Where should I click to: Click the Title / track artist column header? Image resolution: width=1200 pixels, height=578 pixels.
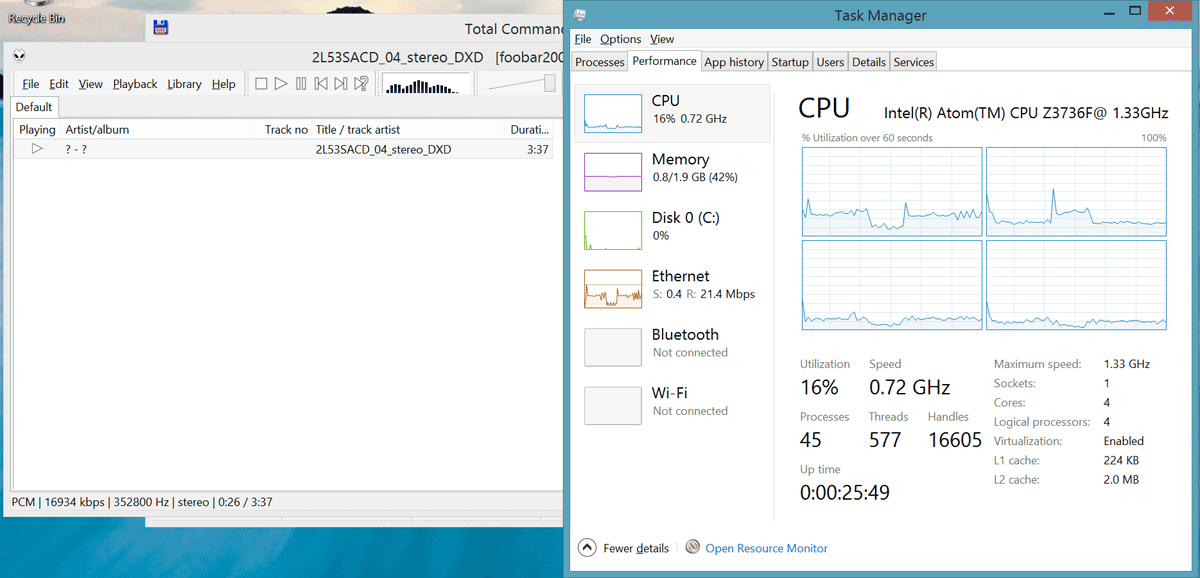[x=407, y=129]
